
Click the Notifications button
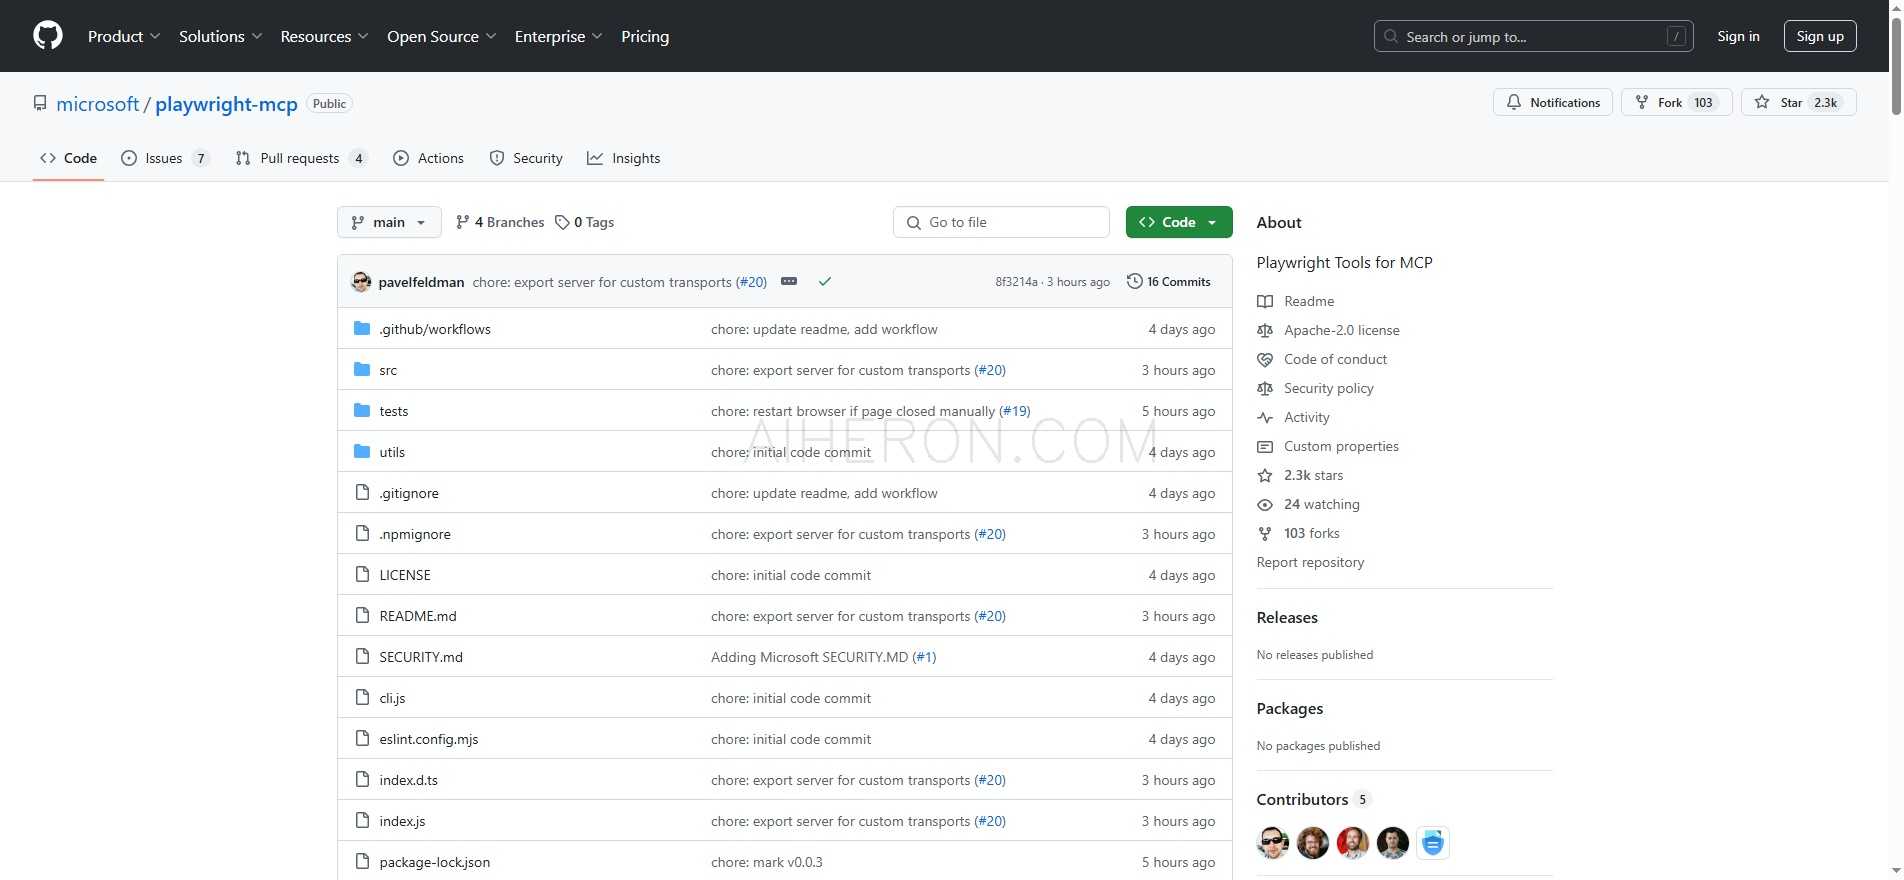click(x=1553, y=102)
